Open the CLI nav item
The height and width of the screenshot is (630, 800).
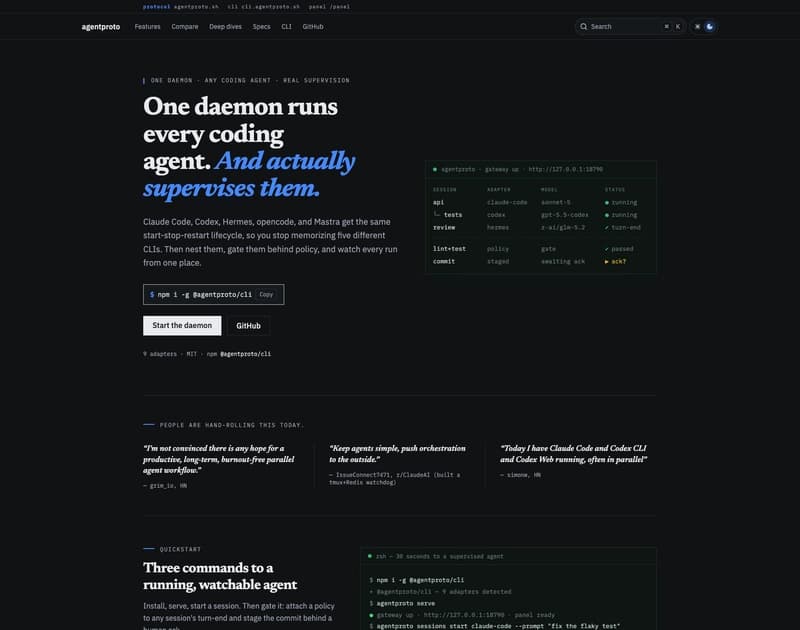click(286, 27)
